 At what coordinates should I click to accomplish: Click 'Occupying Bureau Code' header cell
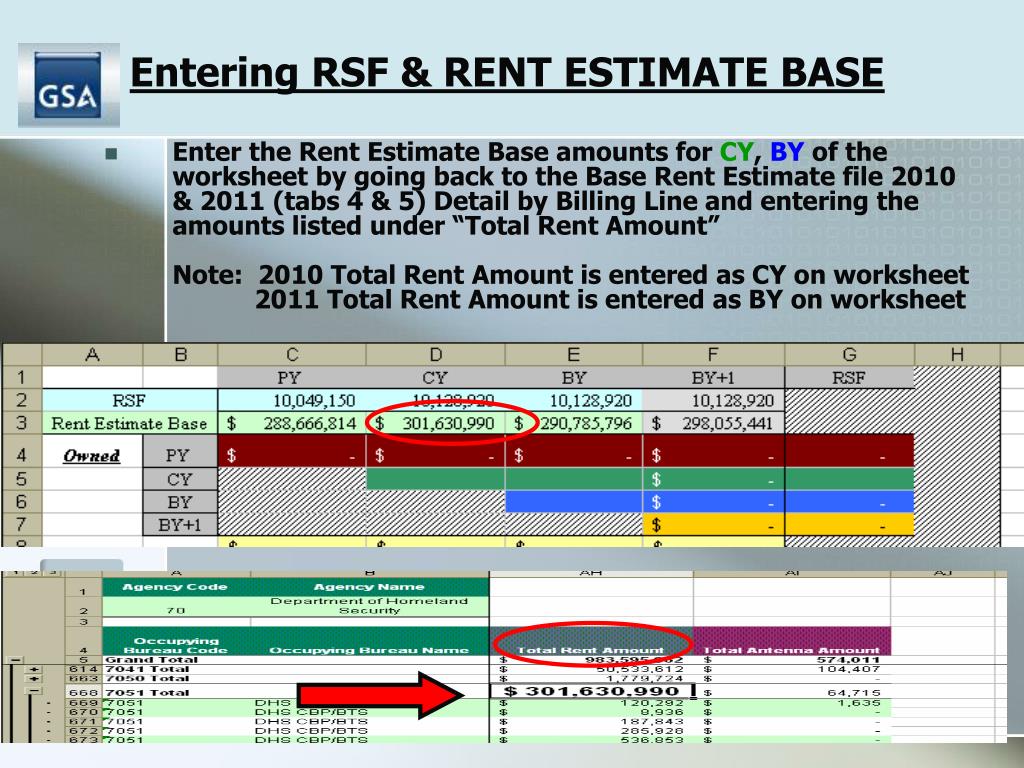click(176, 641)
